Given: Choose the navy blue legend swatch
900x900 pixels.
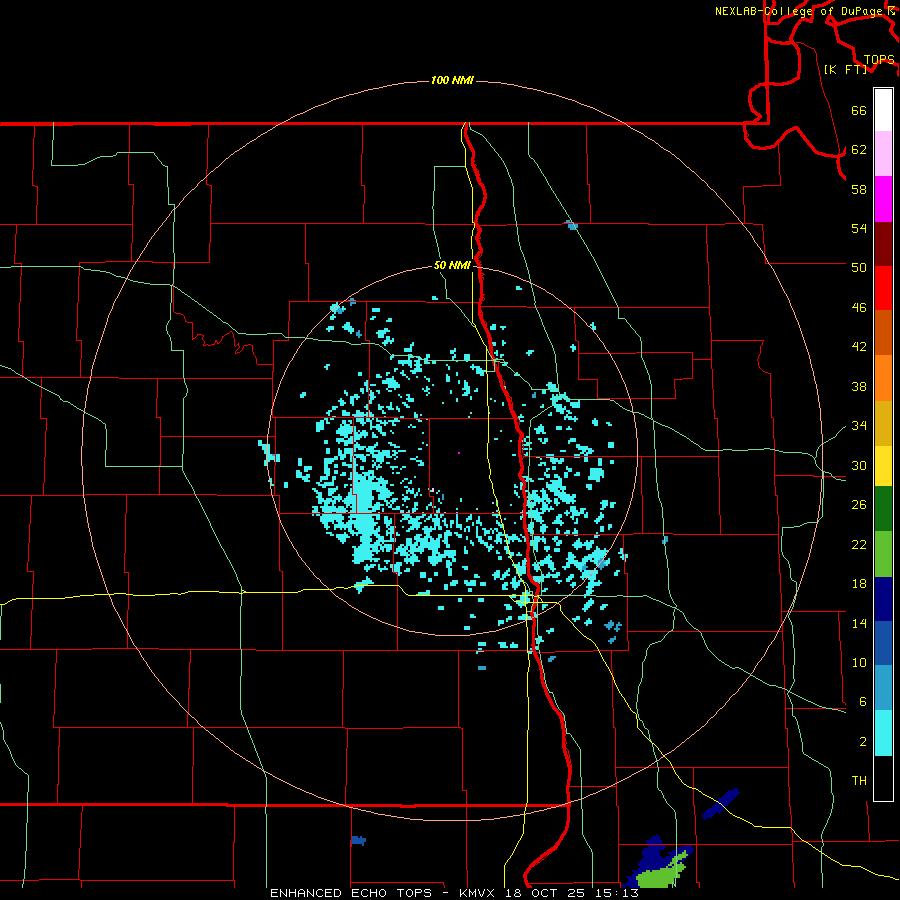Looking at the screenshot, I should tap(883, 599).
